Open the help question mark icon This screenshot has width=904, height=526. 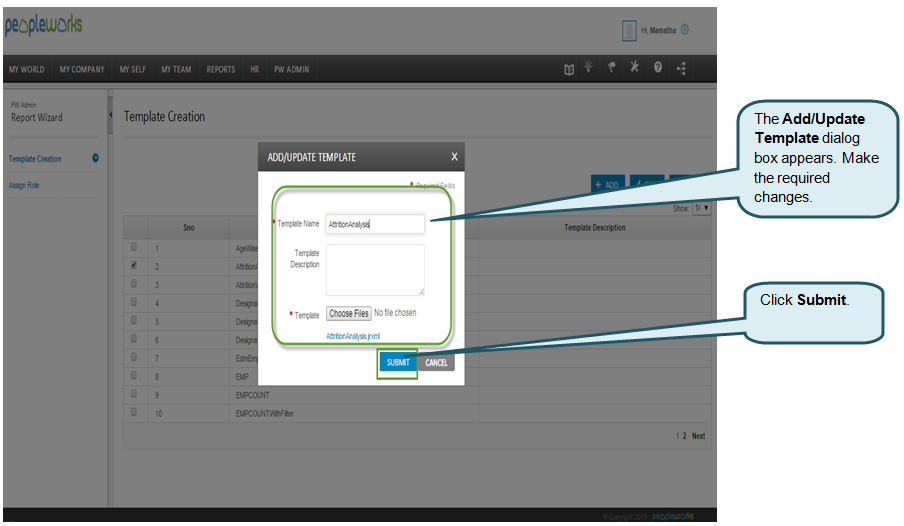658,68
